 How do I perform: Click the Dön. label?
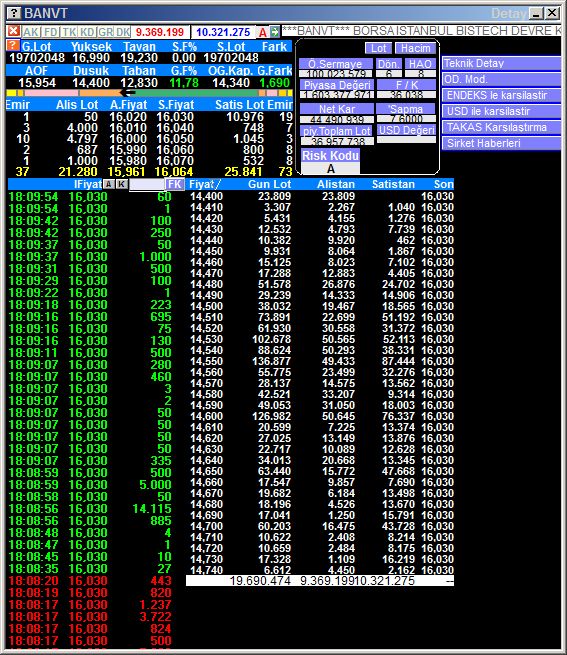389,64
